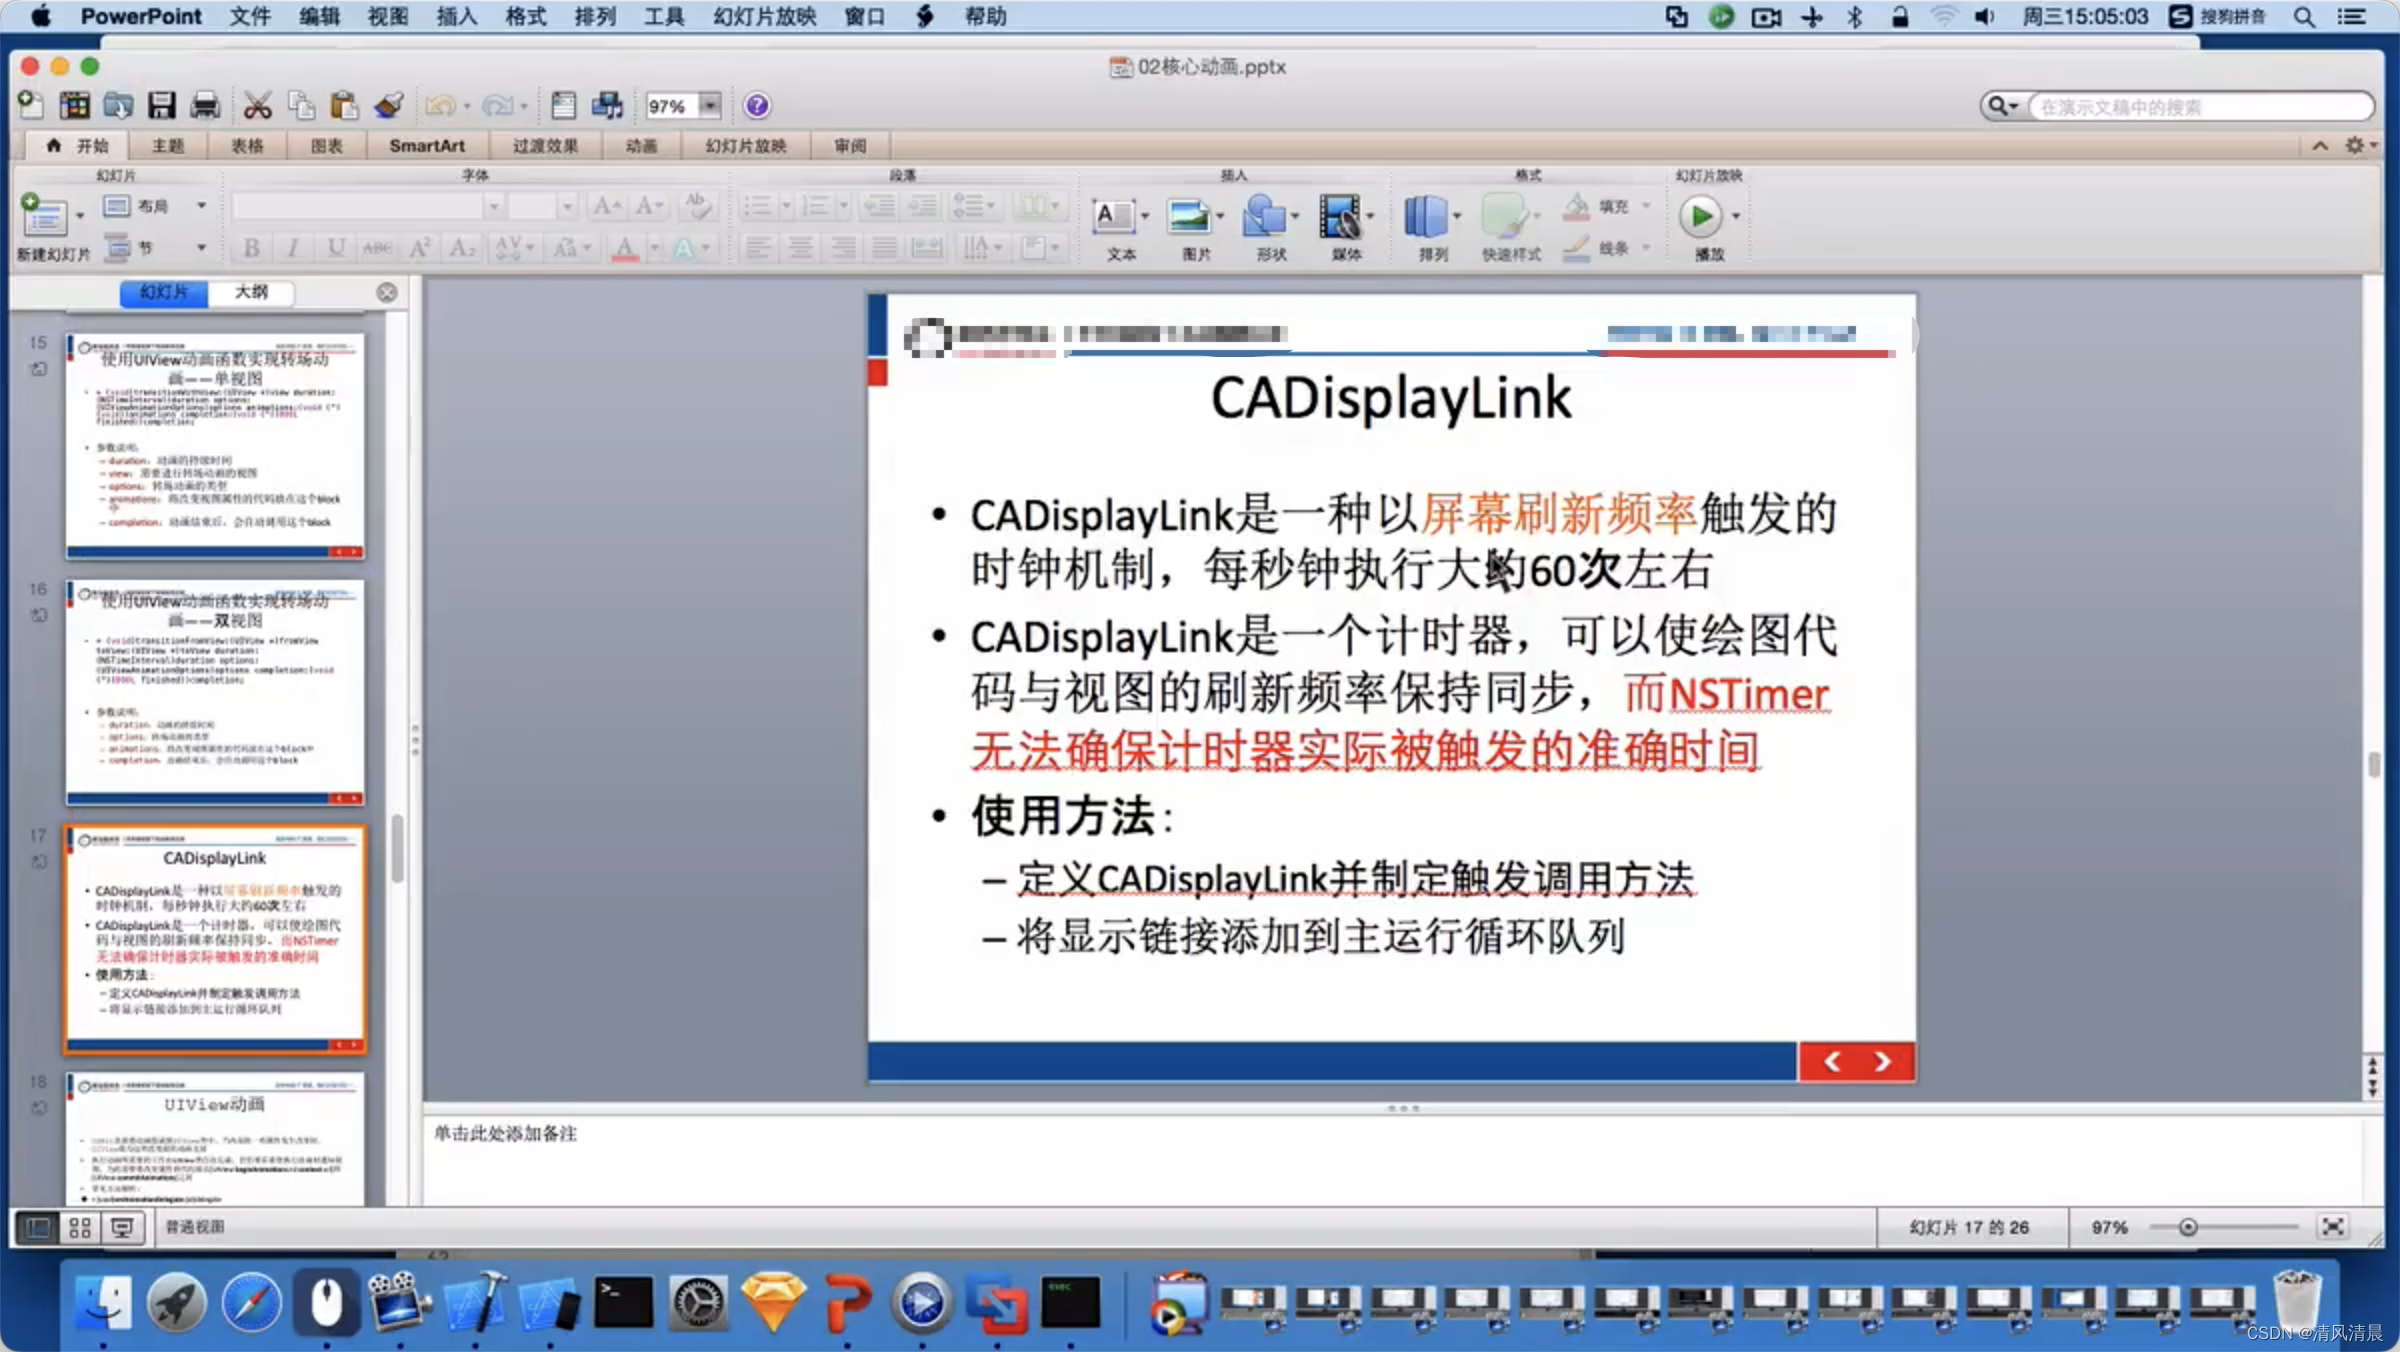2400x1352 pixels.
Task: Switch to the 主题 ribbon tab
Action: pyautogui.click(x=168, y=146)
